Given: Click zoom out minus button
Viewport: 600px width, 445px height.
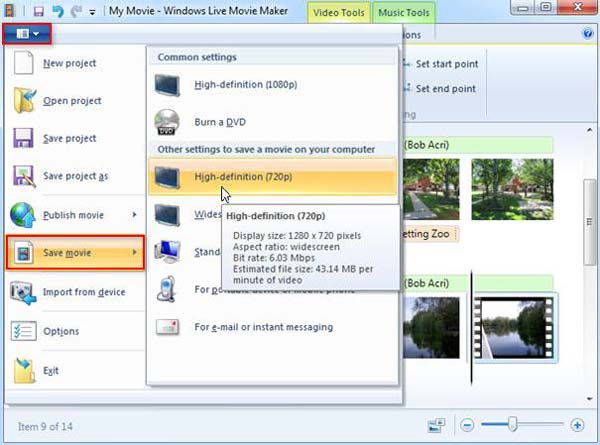Looking at the screenshot, I should (467, 425).
